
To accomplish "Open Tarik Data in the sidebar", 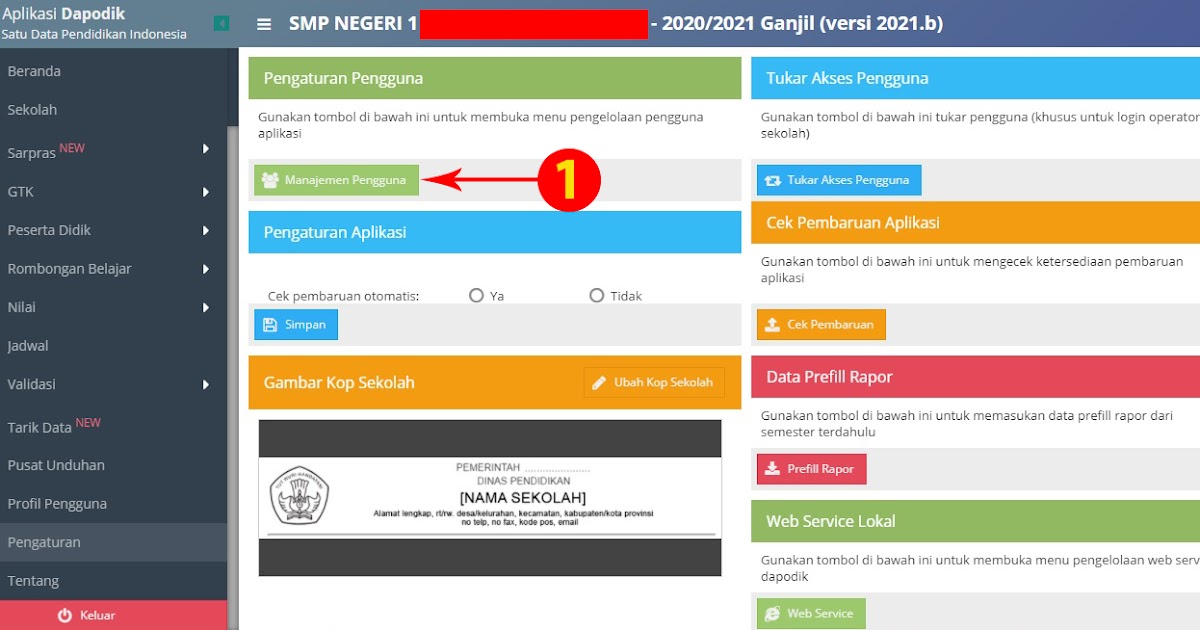I will tap(113, 425).
